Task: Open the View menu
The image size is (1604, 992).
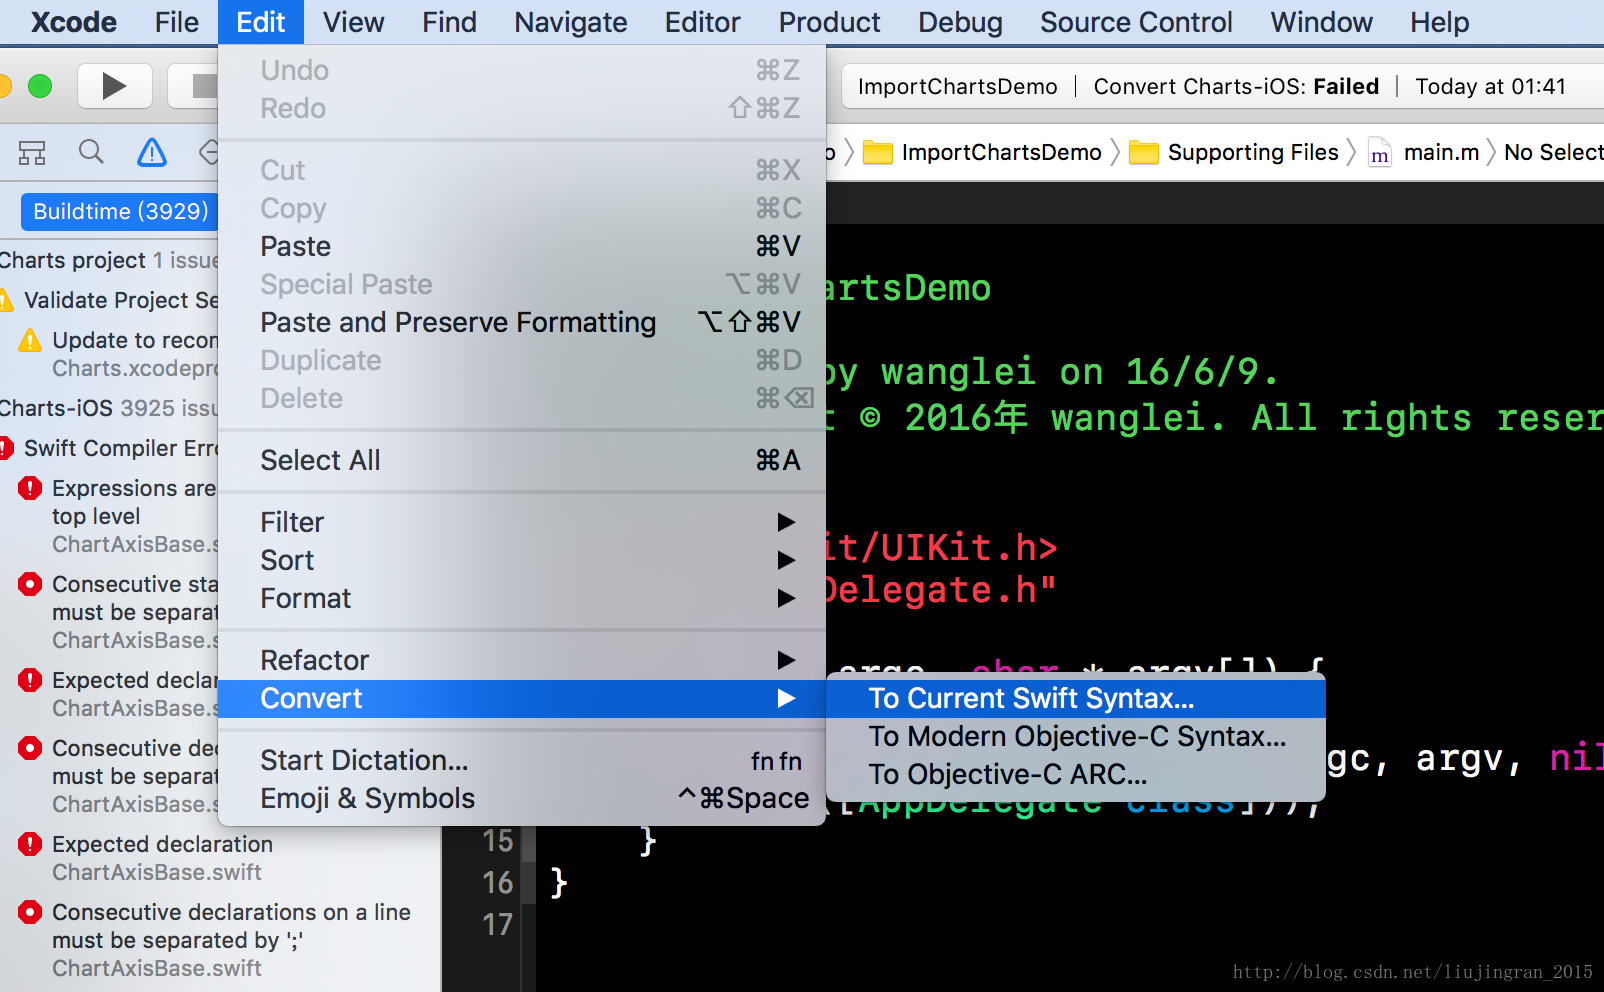Action: click(x=353, y=22)
